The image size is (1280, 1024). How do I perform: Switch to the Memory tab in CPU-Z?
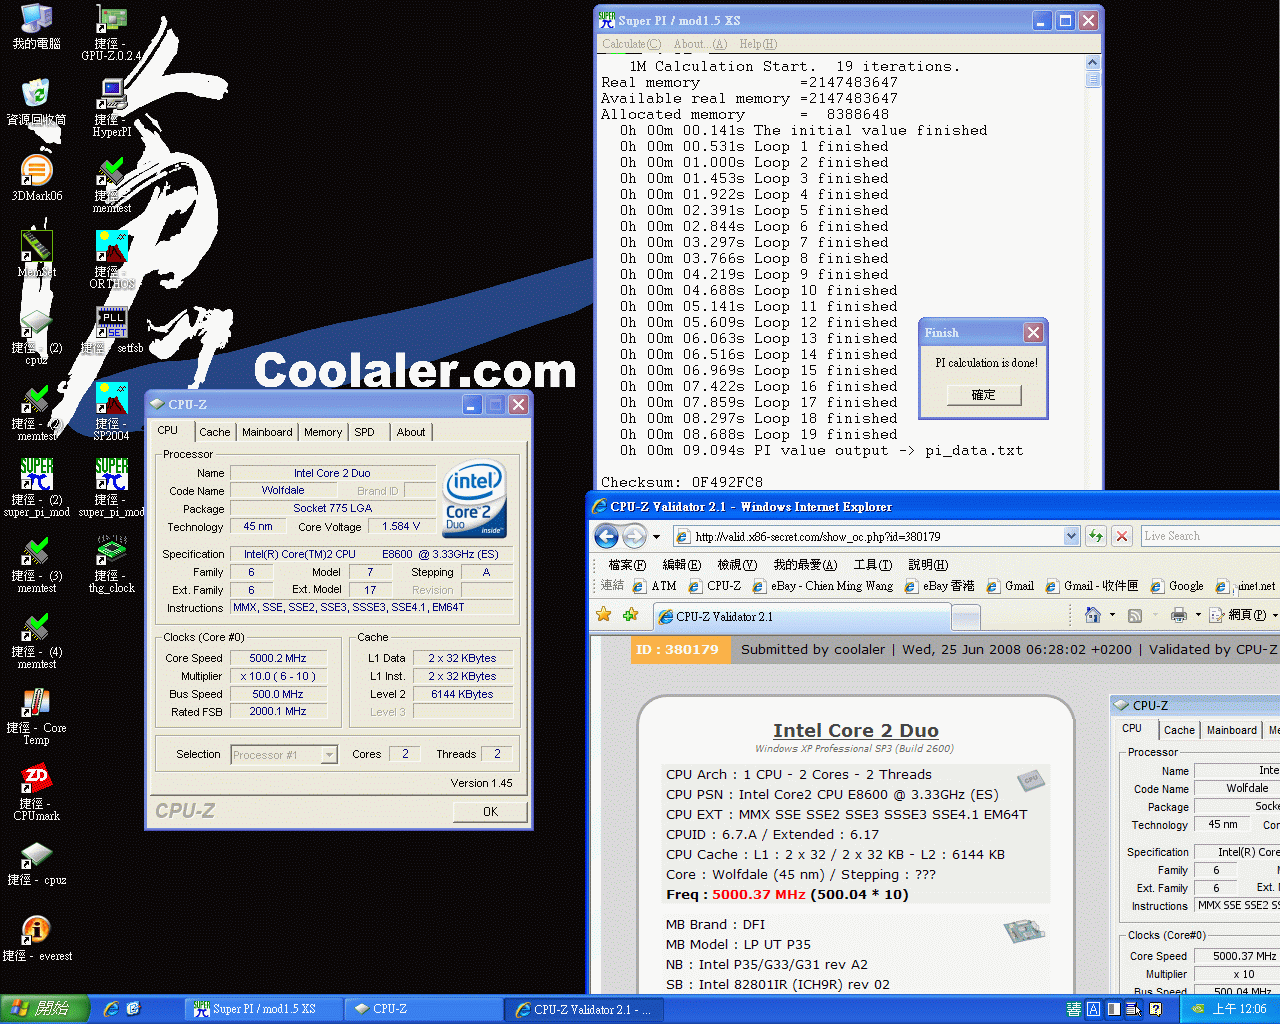pyautogui.click(x=323, y=432)
